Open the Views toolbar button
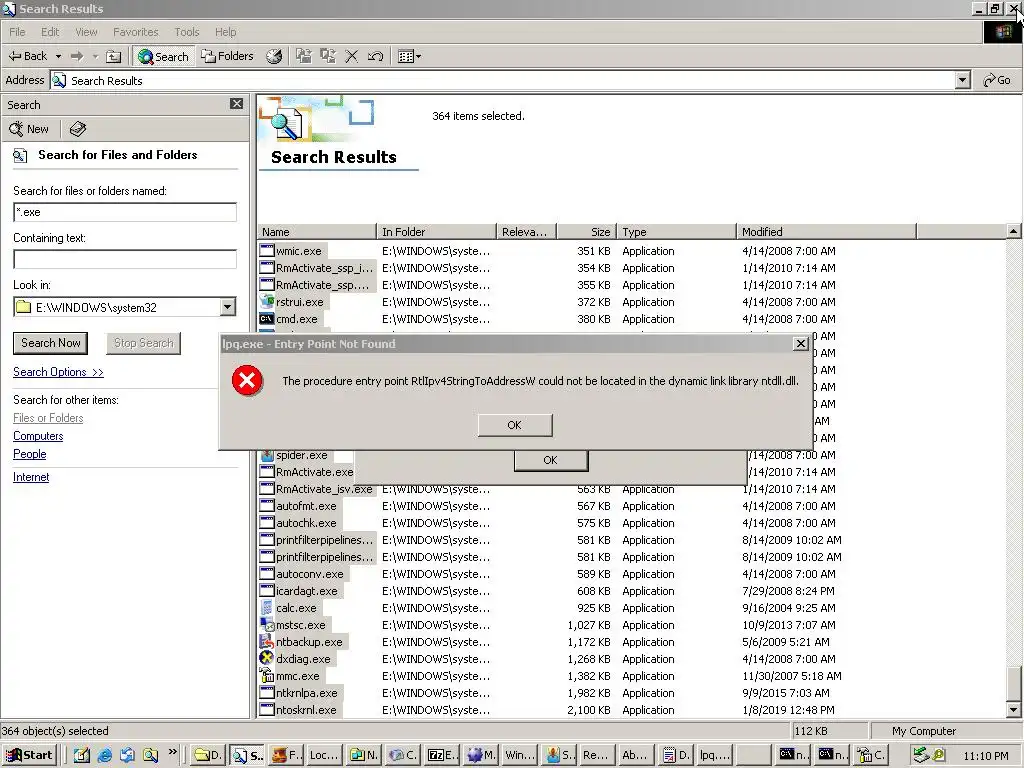Viewport: 1024px width, 768px height. point(406,57)
